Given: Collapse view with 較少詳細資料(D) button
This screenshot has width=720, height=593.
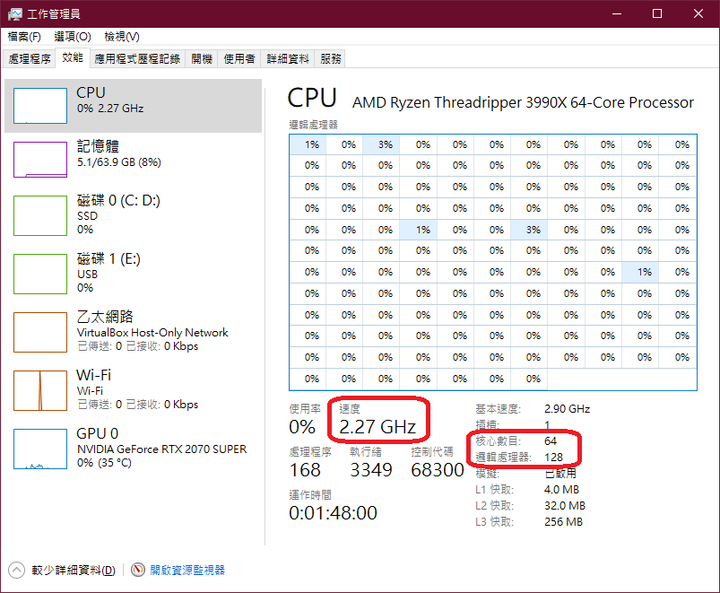Looking at the screenshot, I should [x=73, y=570].
